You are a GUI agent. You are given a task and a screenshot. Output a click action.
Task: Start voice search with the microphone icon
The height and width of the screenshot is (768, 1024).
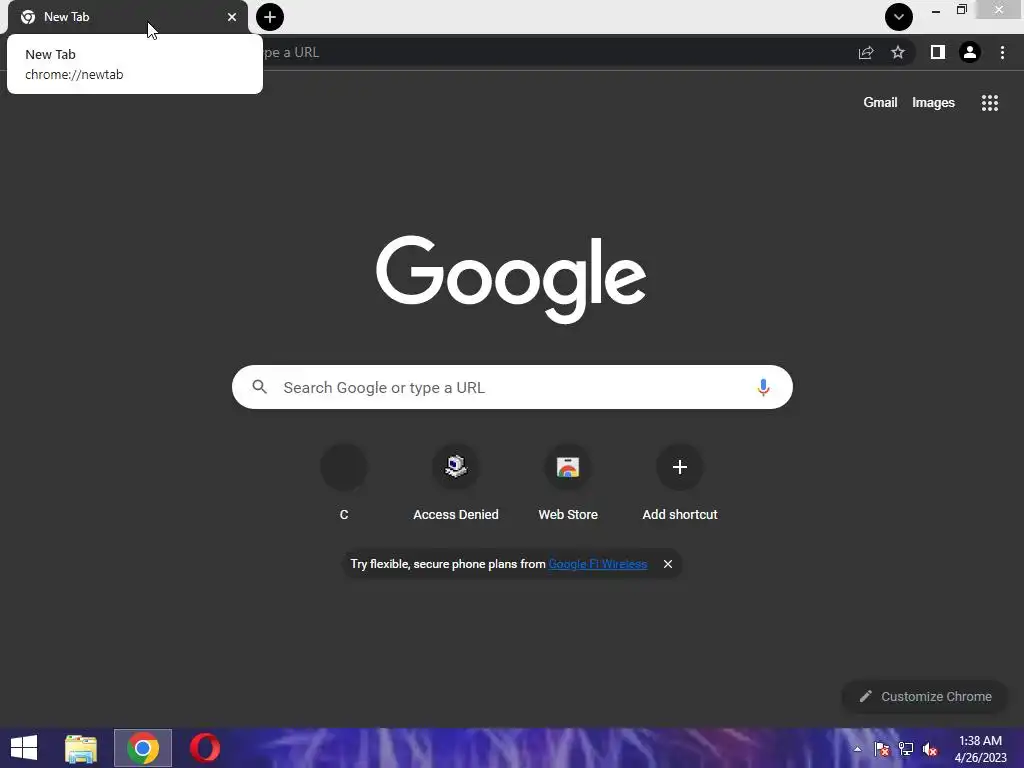point(763,387)
